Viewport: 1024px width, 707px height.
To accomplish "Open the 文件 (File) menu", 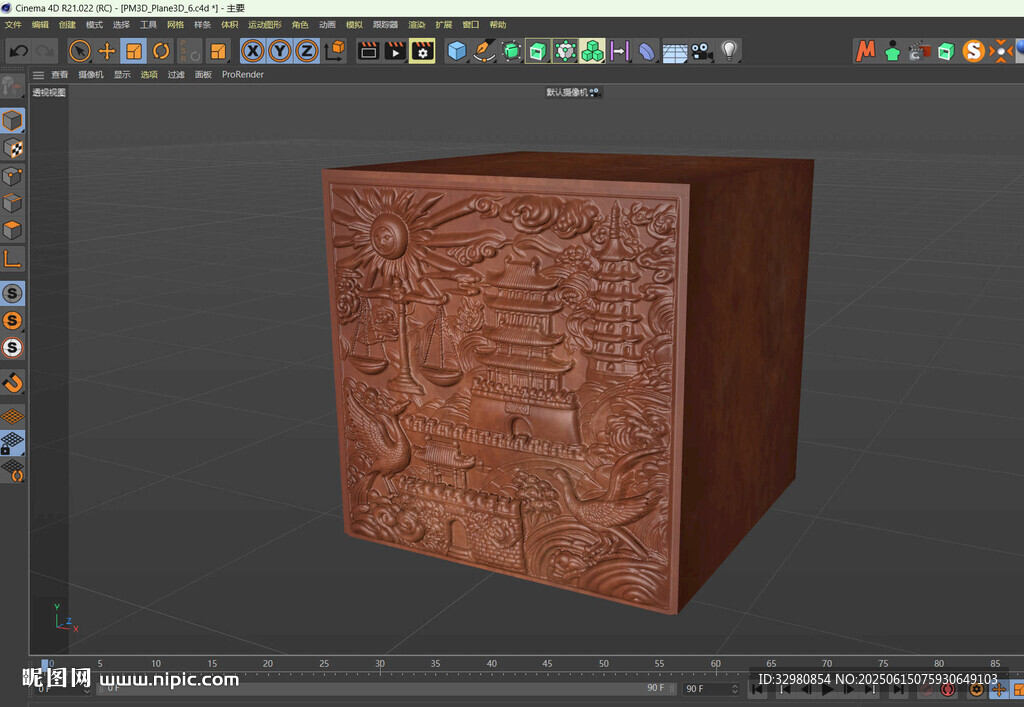I will (13, 25).
